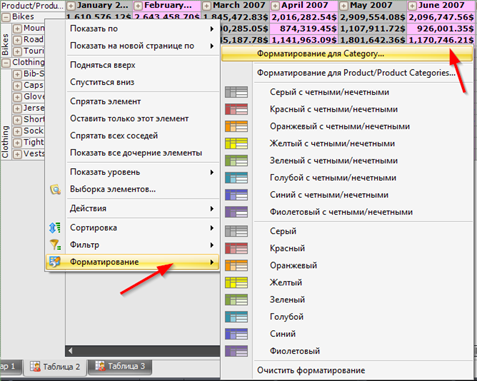This screenshot has width=477, height=381.
Task: Open the Показать по submenu
Action: click(x=132, y=29)
